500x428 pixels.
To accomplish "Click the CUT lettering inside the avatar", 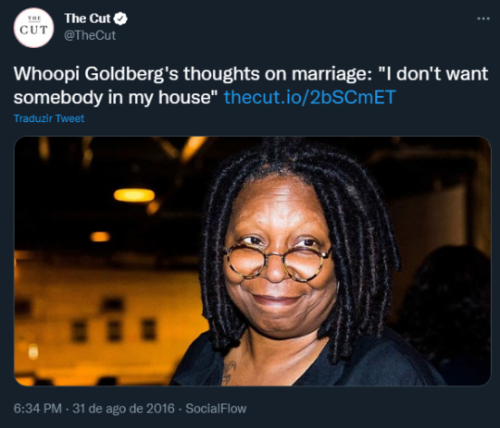I will pos(34,30).
